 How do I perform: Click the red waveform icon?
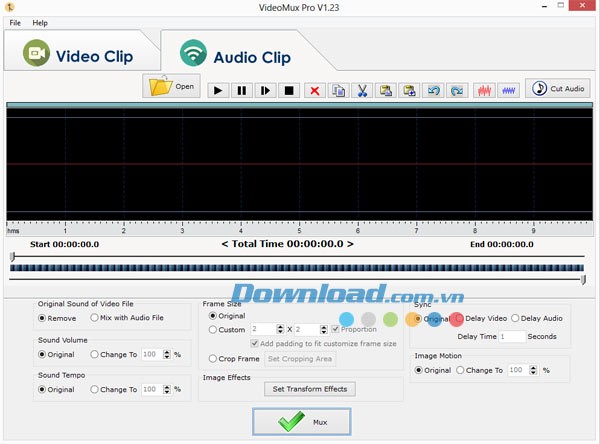coord(484,91)
